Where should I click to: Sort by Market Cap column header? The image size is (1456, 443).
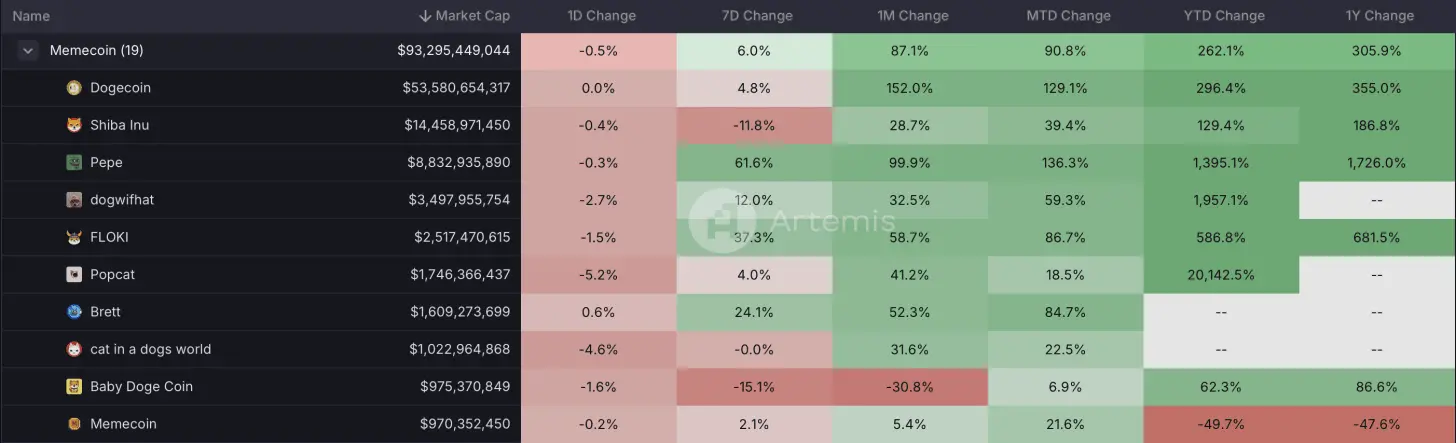[x=472, y=16]
